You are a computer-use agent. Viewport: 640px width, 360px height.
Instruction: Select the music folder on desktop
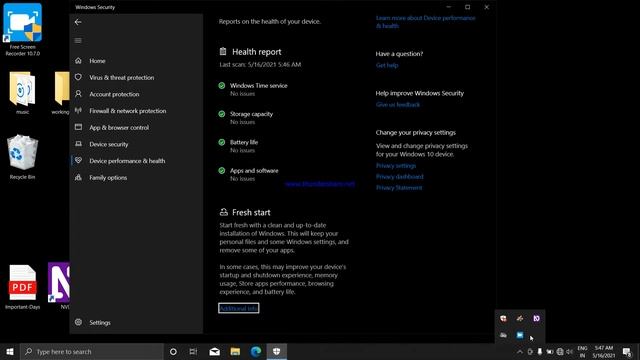point(22,93)
